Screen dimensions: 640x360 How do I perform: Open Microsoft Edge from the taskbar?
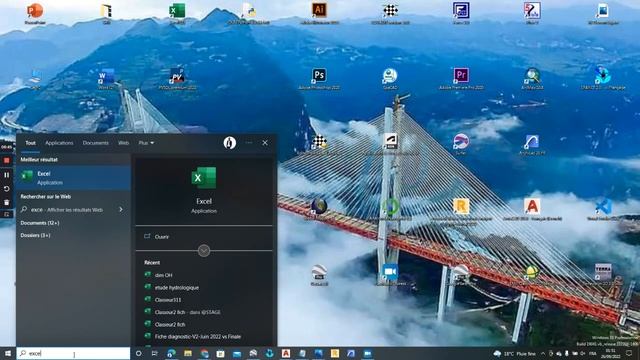click(171, 353)
